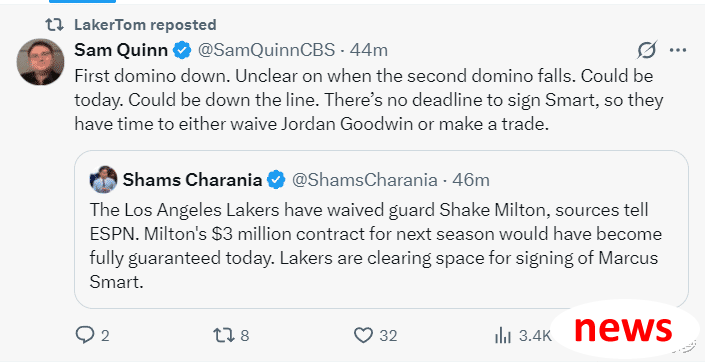Image resolution: width=705 pixels, height=364 pixels.
Task: Visit the @ShamsCharania handle
Action: click(x=365, y=180)
